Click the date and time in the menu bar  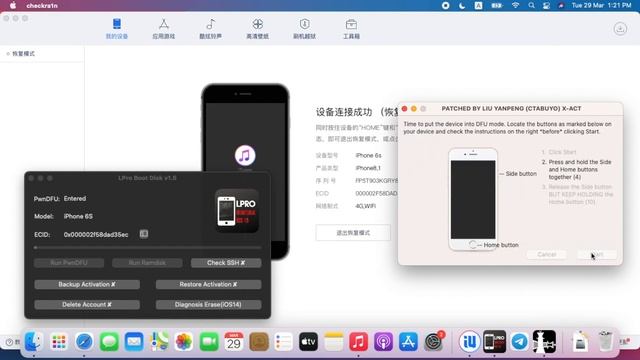pos(601,5)
